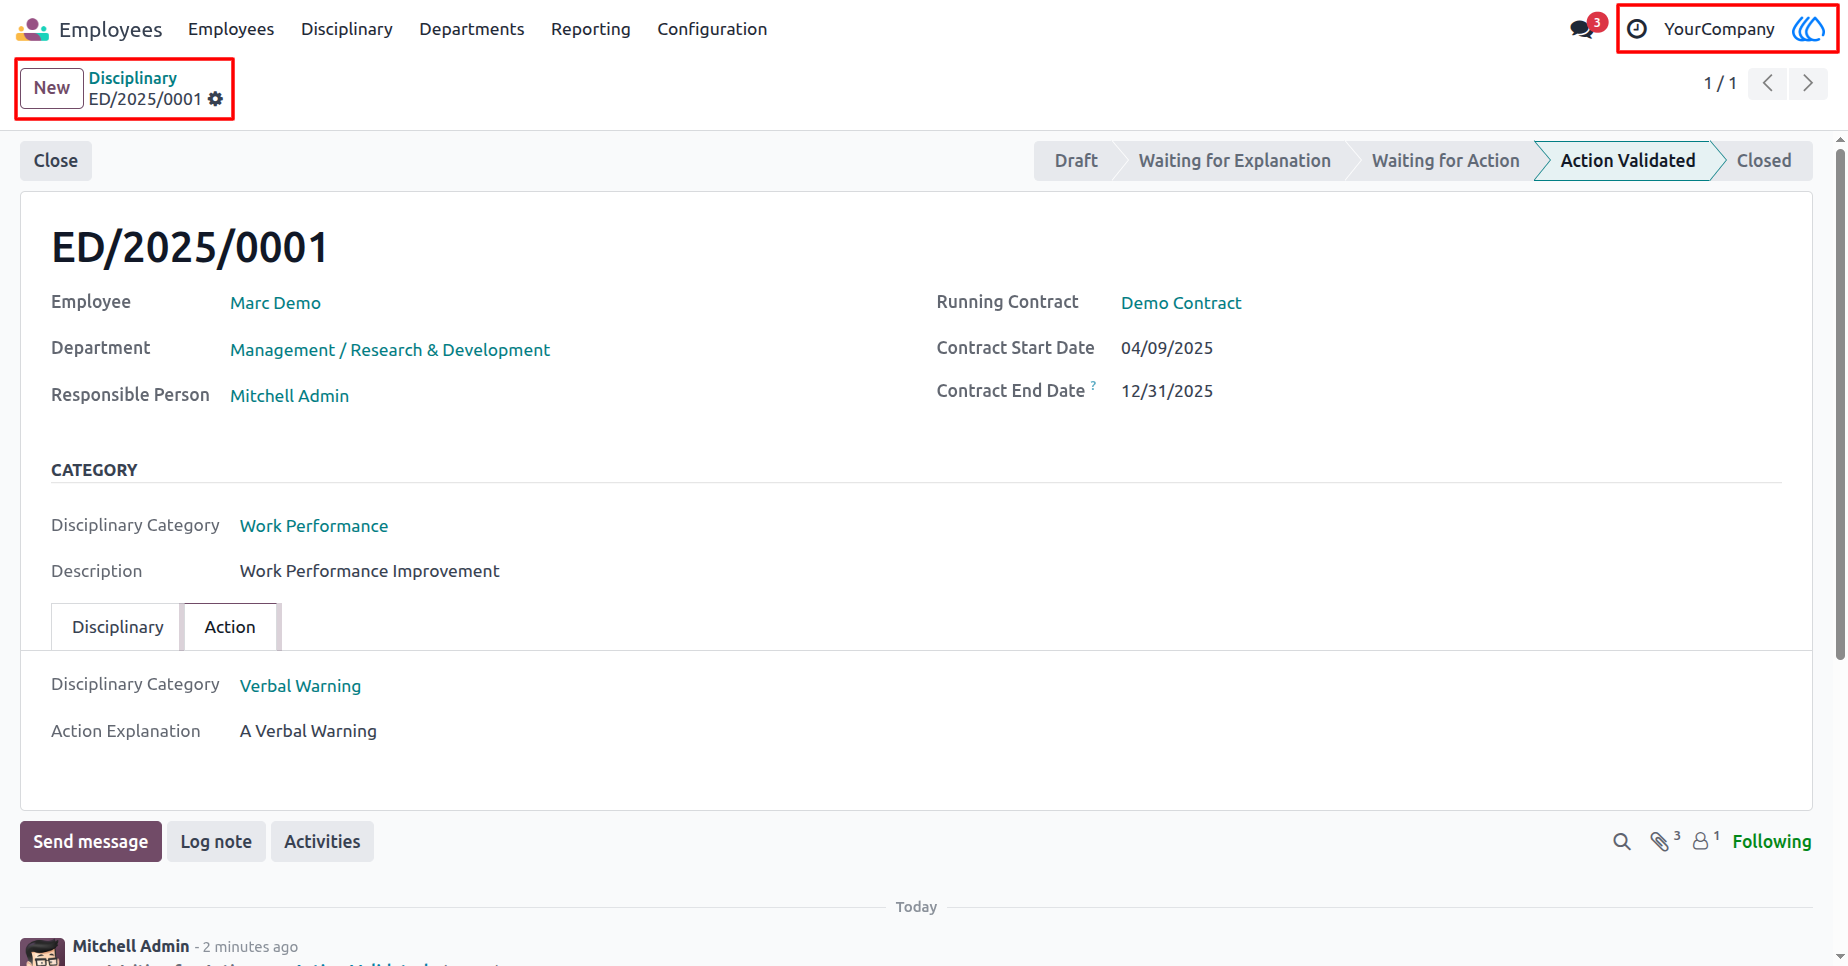Open the Disciplinary menu
The image size is (1848, 966).
[347, 29]
